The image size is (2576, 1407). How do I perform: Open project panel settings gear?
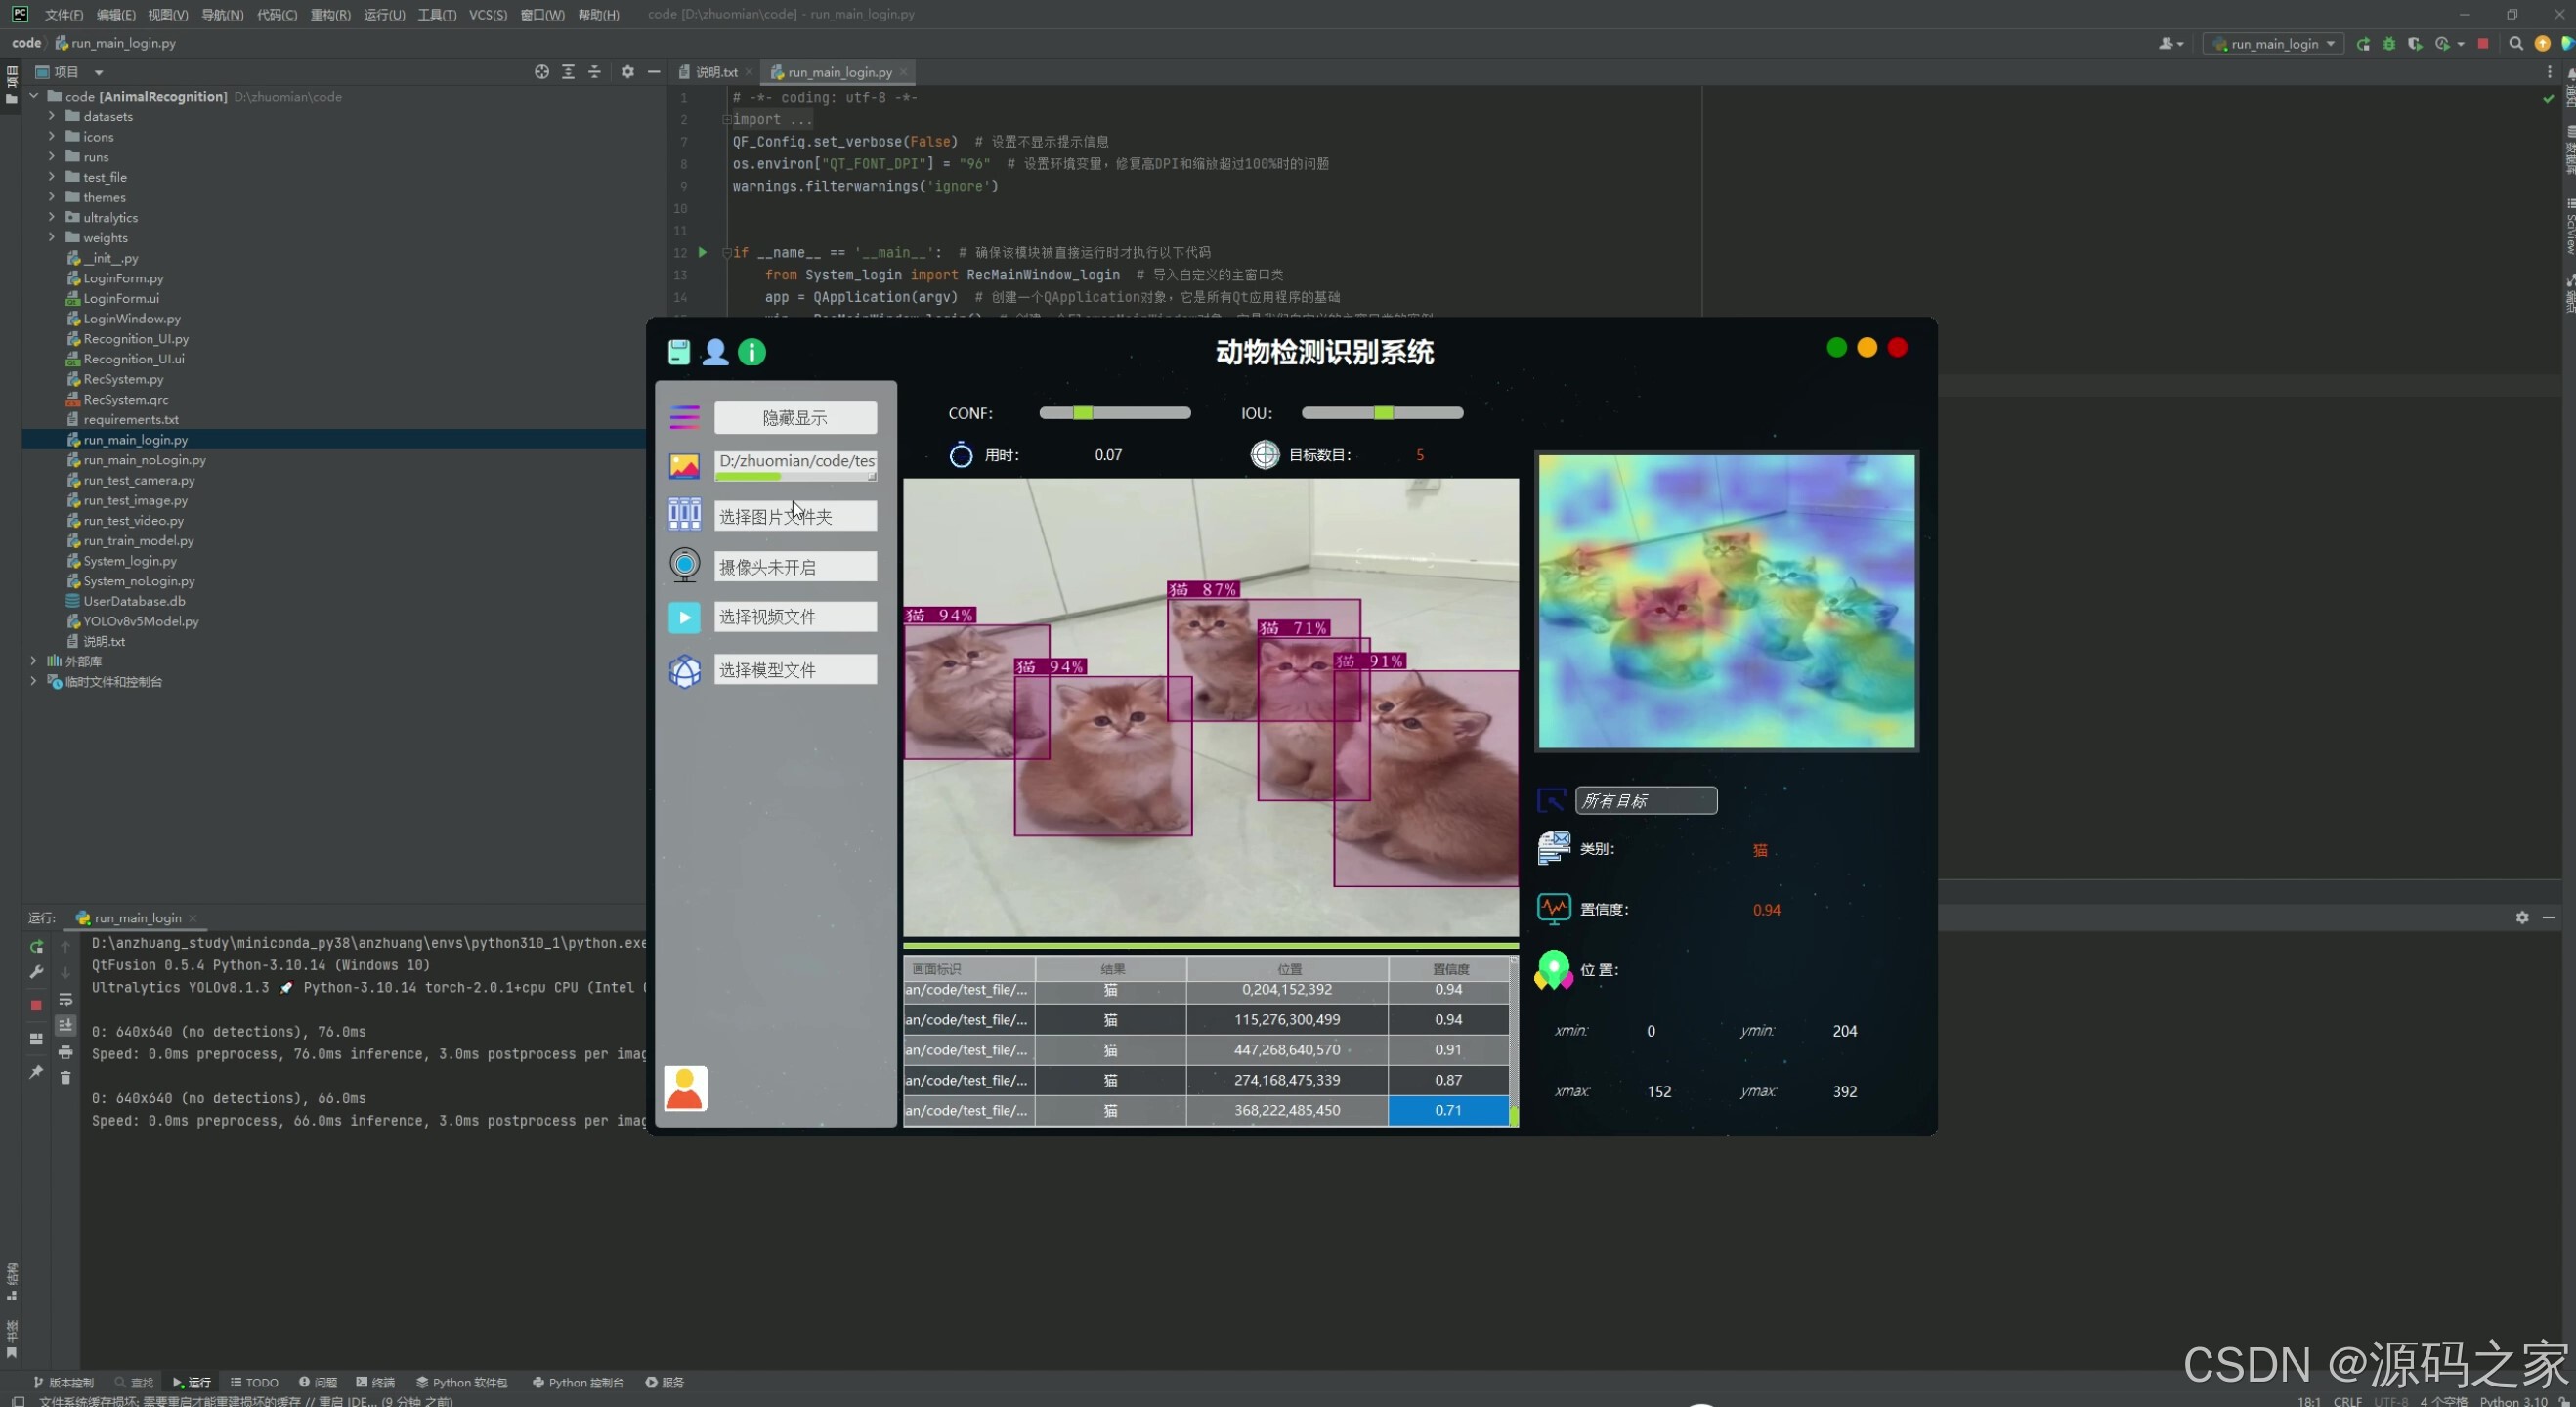627,72
